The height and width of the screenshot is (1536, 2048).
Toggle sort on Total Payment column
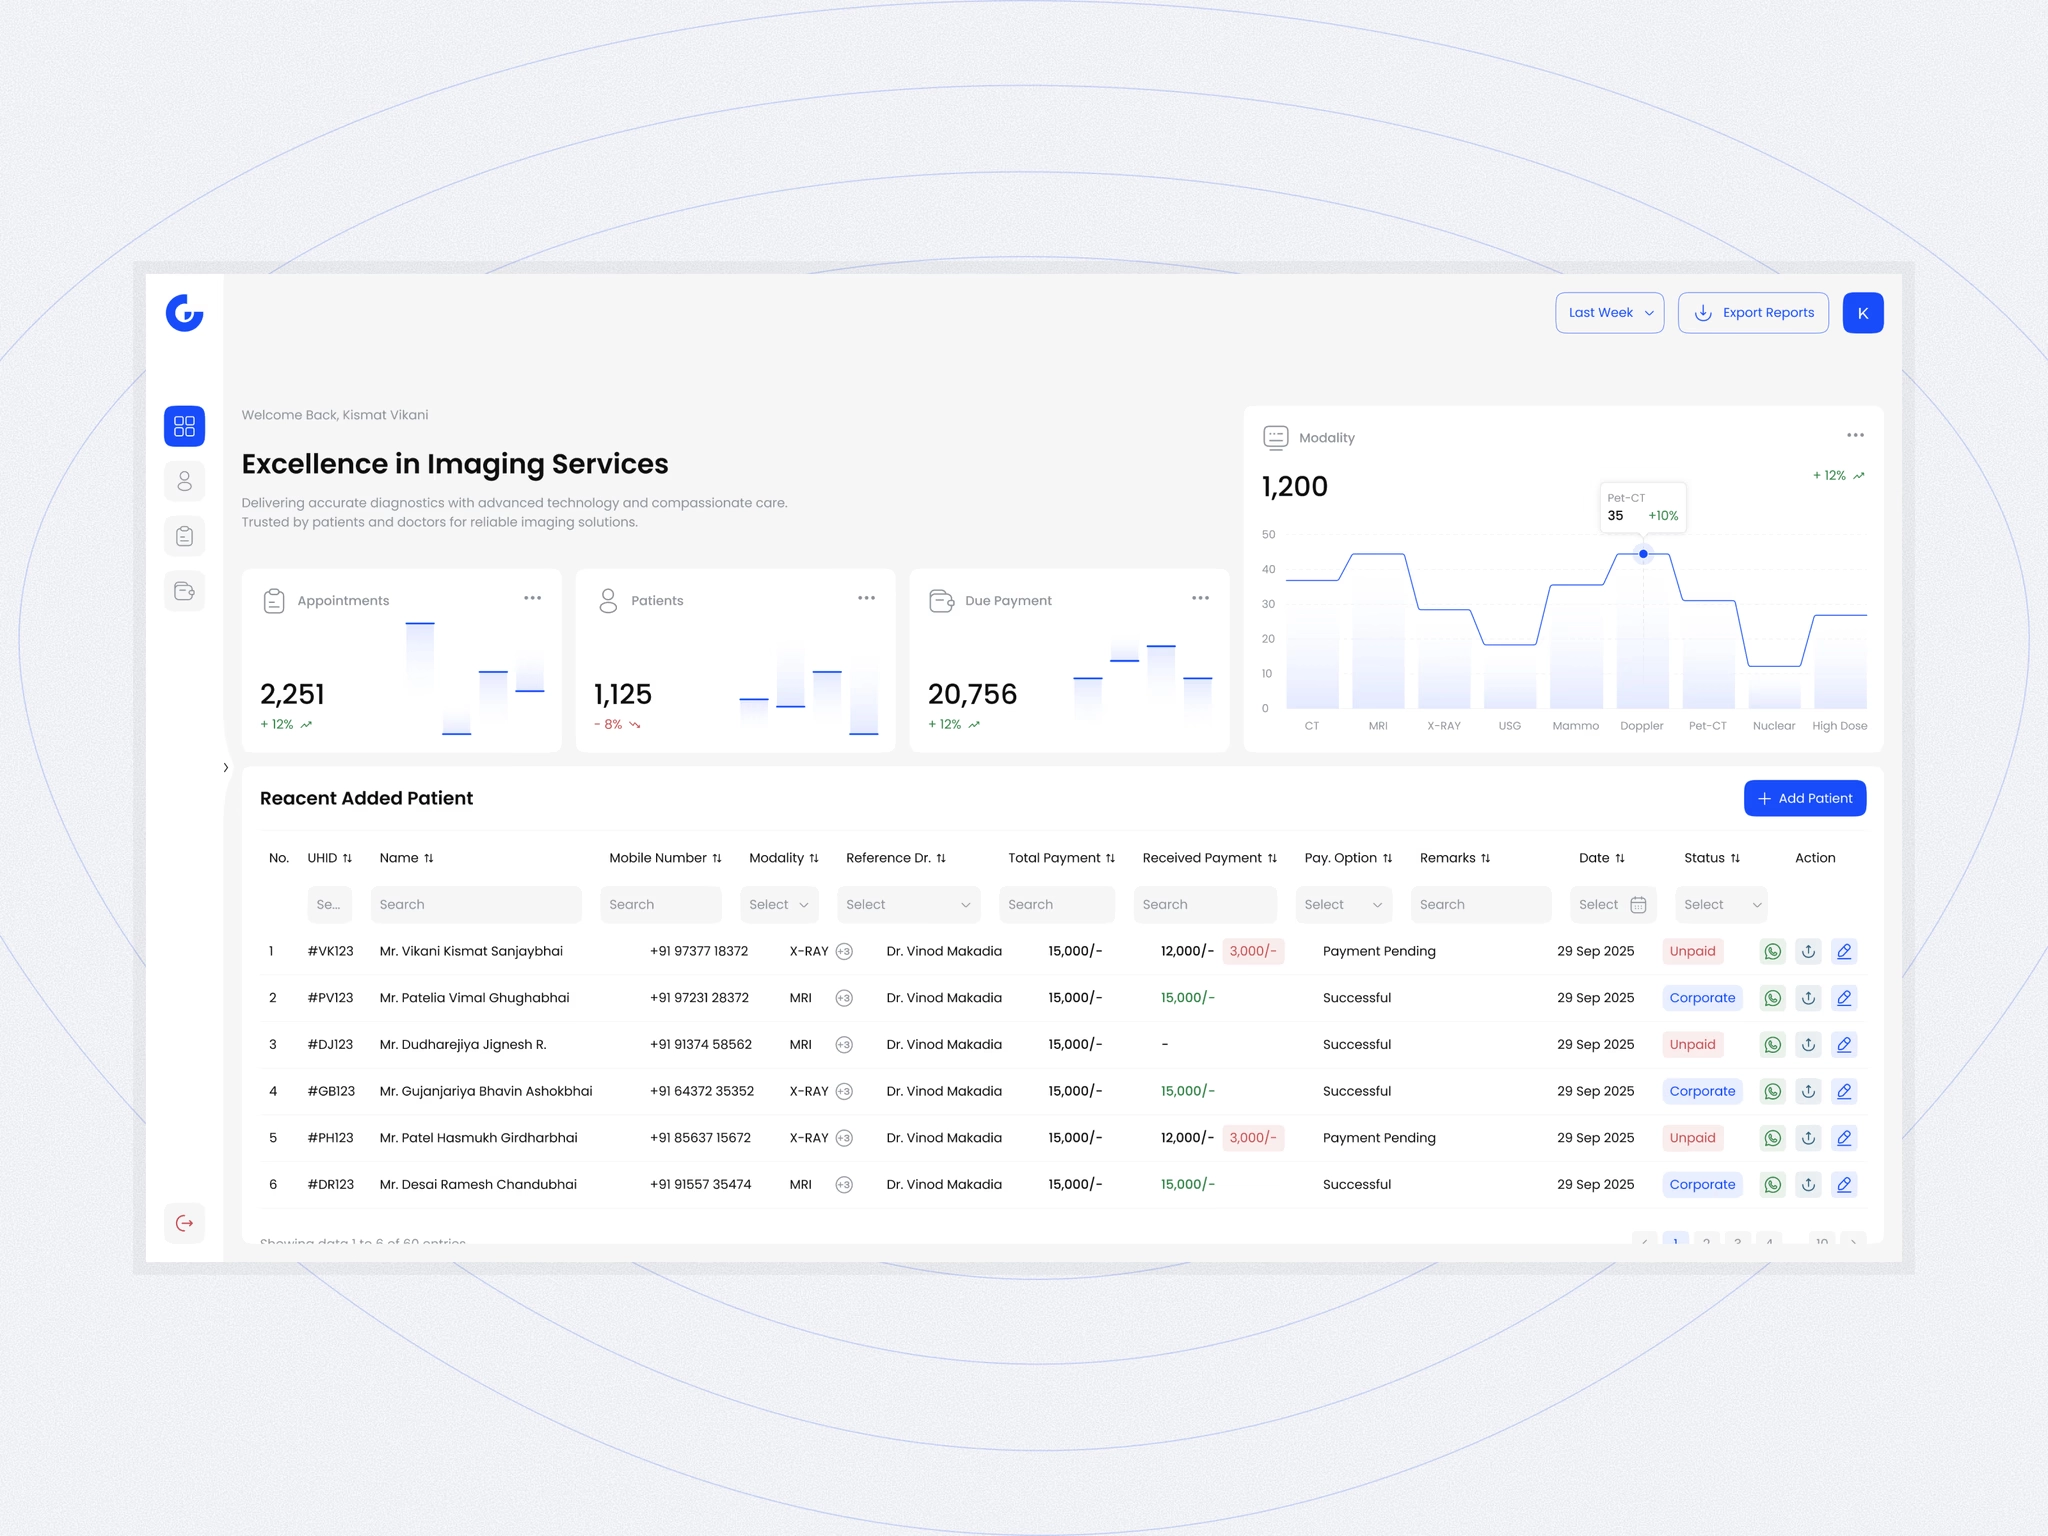(1110, 858)
